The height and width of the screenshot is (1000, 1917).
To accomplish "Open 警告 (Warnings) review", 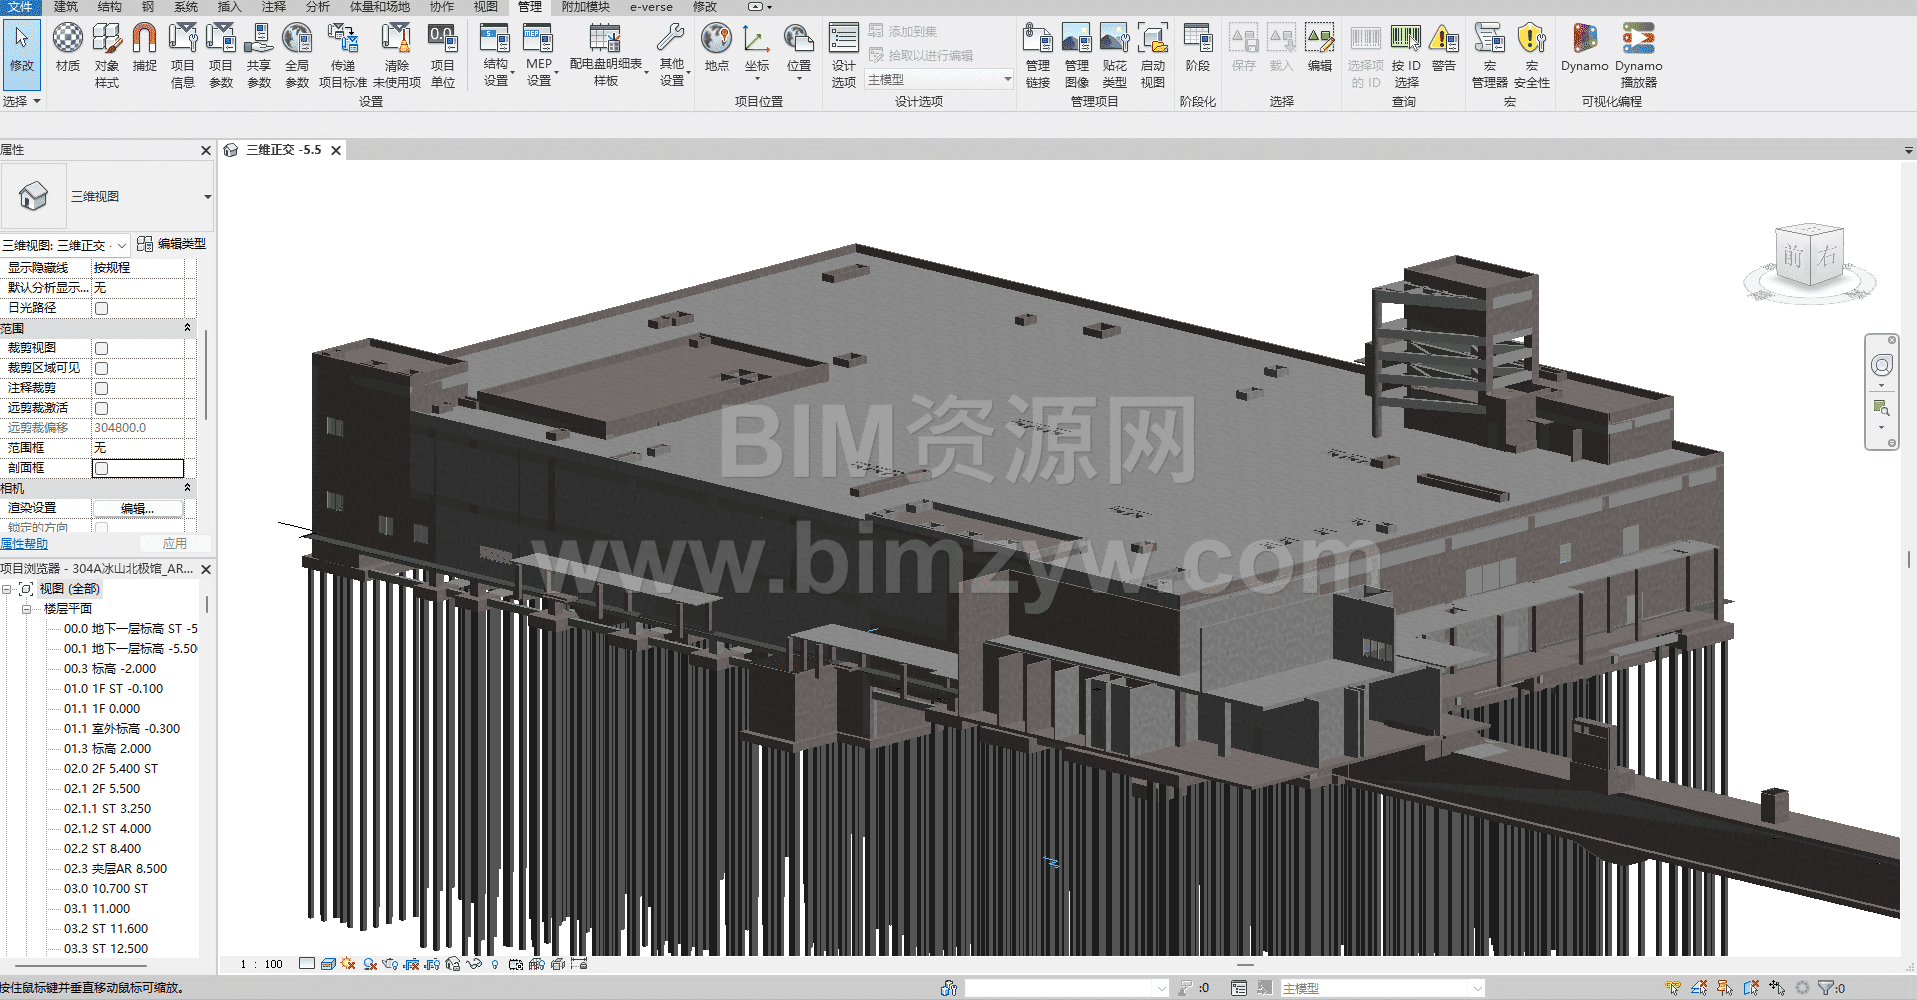I will [x=1444, y=48].
